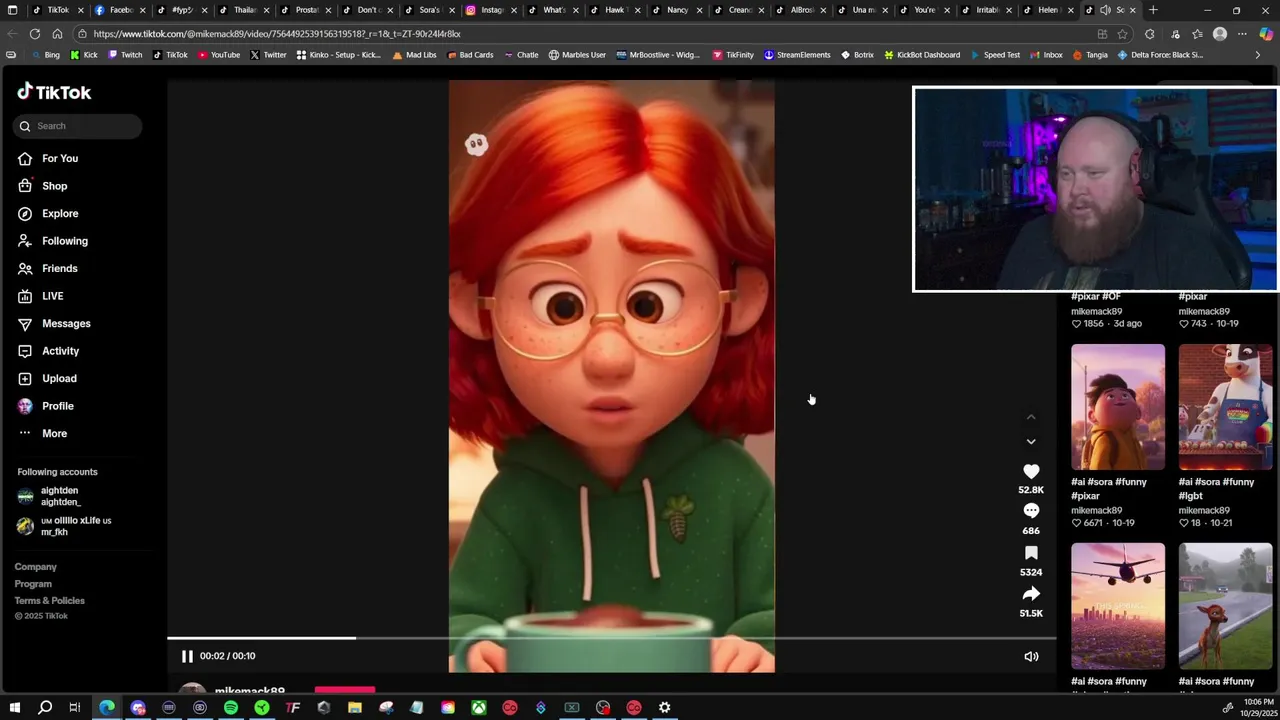The width and height of the screenshot is (1280, 720).
Task: Open the KickBot Dashboard bookmark
Action: 922,55
